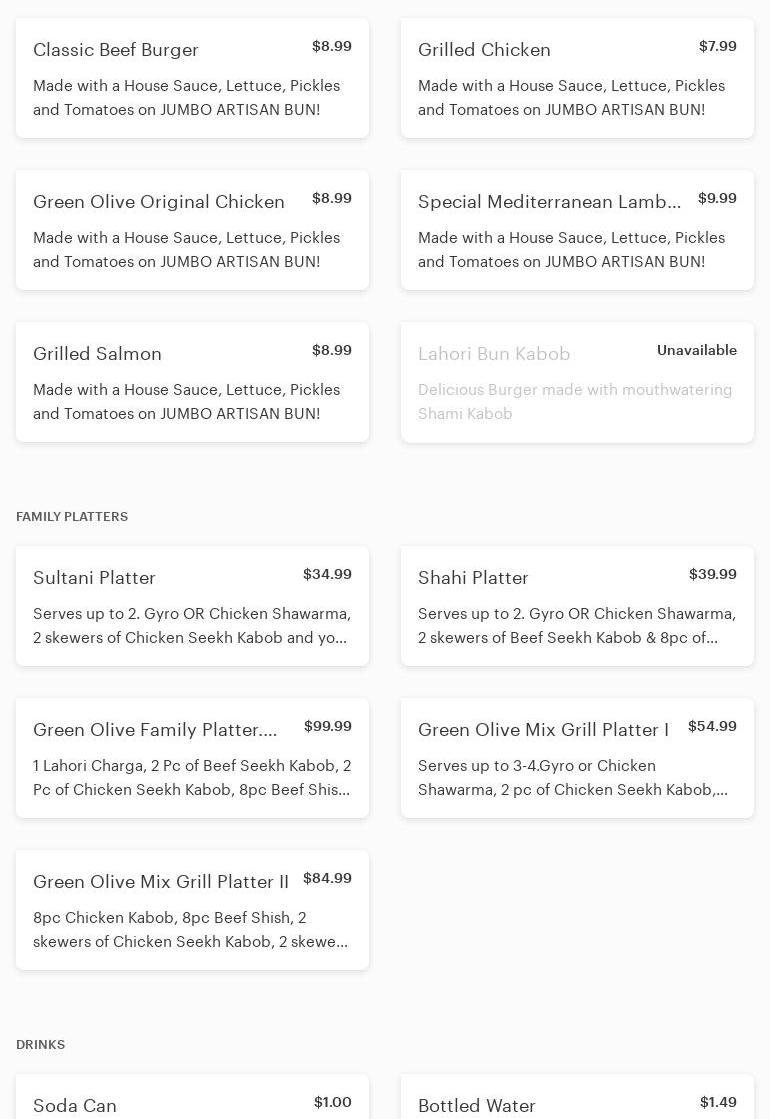The image size is (770, 1119).
Task: Select the Bottled Water drink
Action: 577,1102
